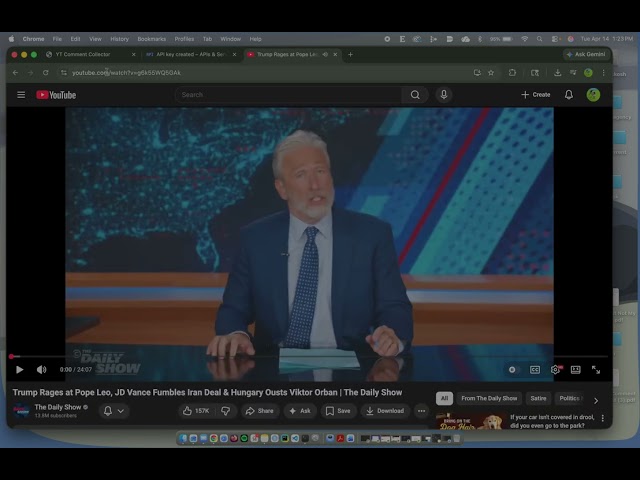Switch to theater mode
The height and width of the screenshot is (480, 640).
(x=576, y=370)
